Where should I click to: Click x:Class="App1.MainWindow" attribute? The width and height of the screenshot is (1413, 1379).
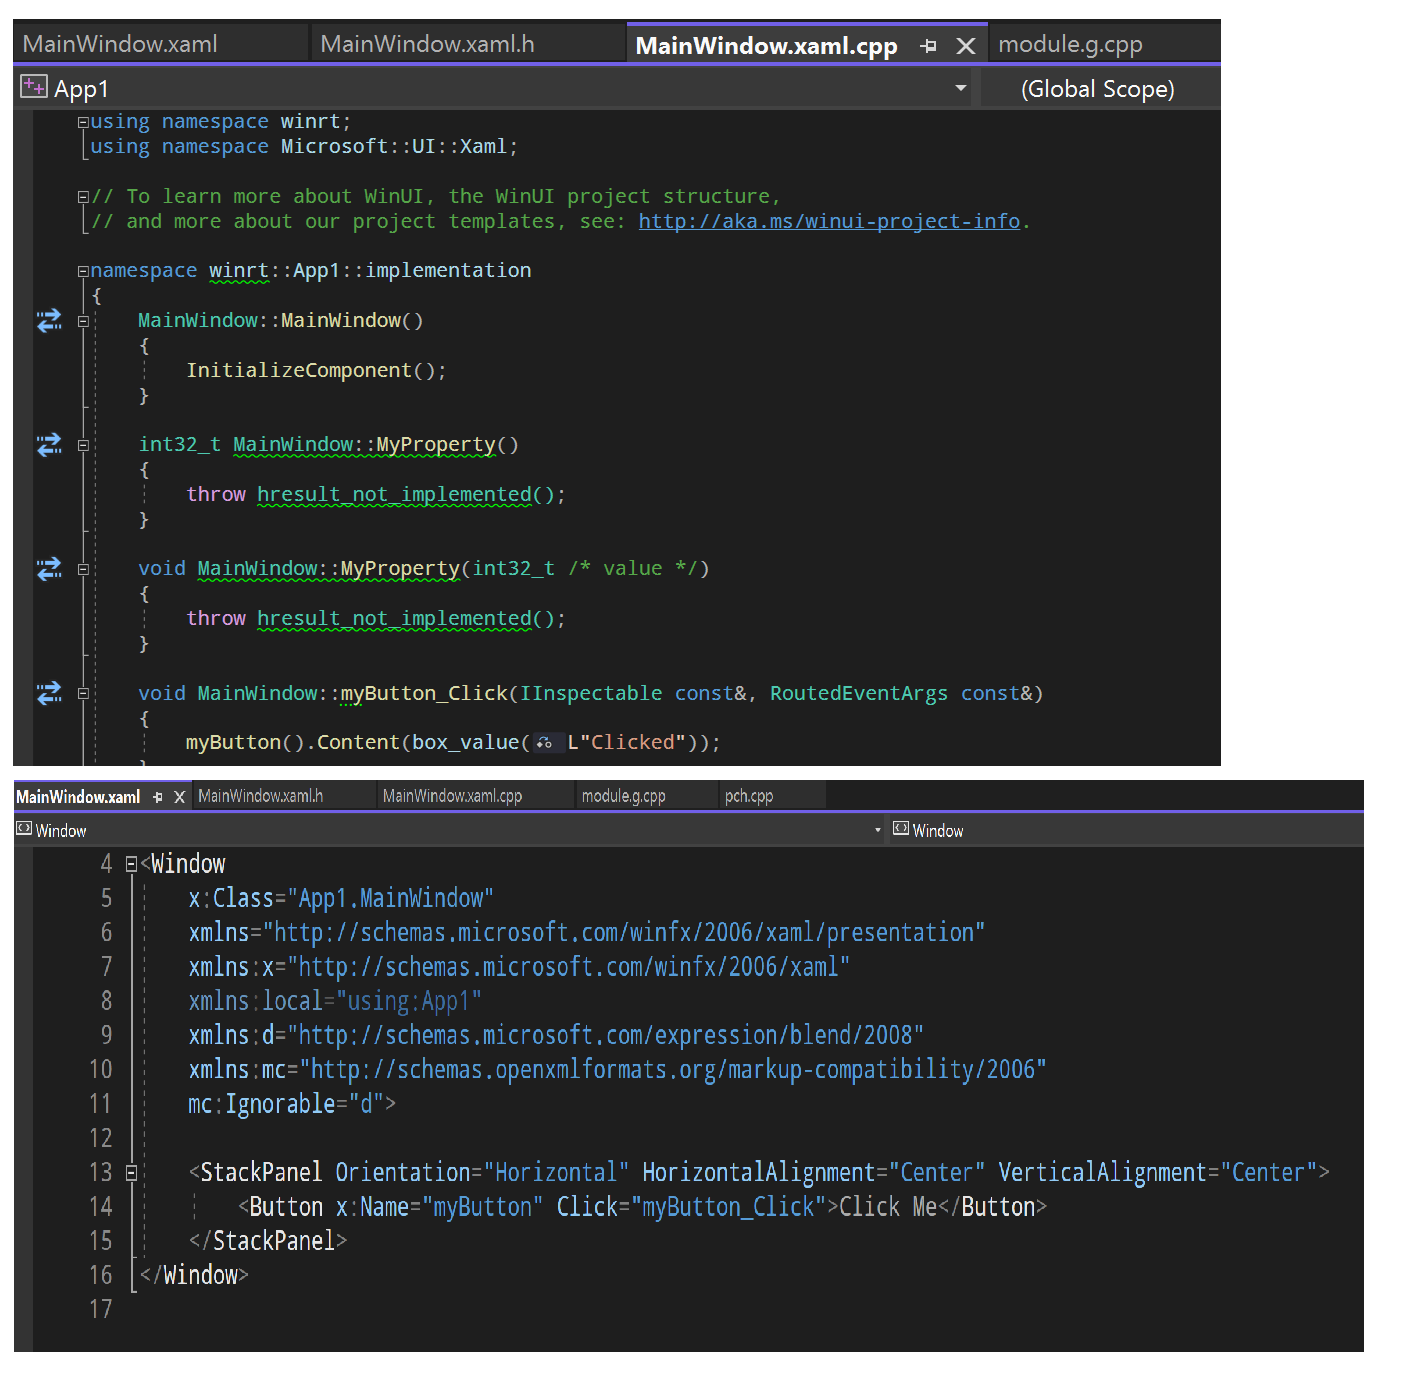pyautogui.click(x=341, y=898)
